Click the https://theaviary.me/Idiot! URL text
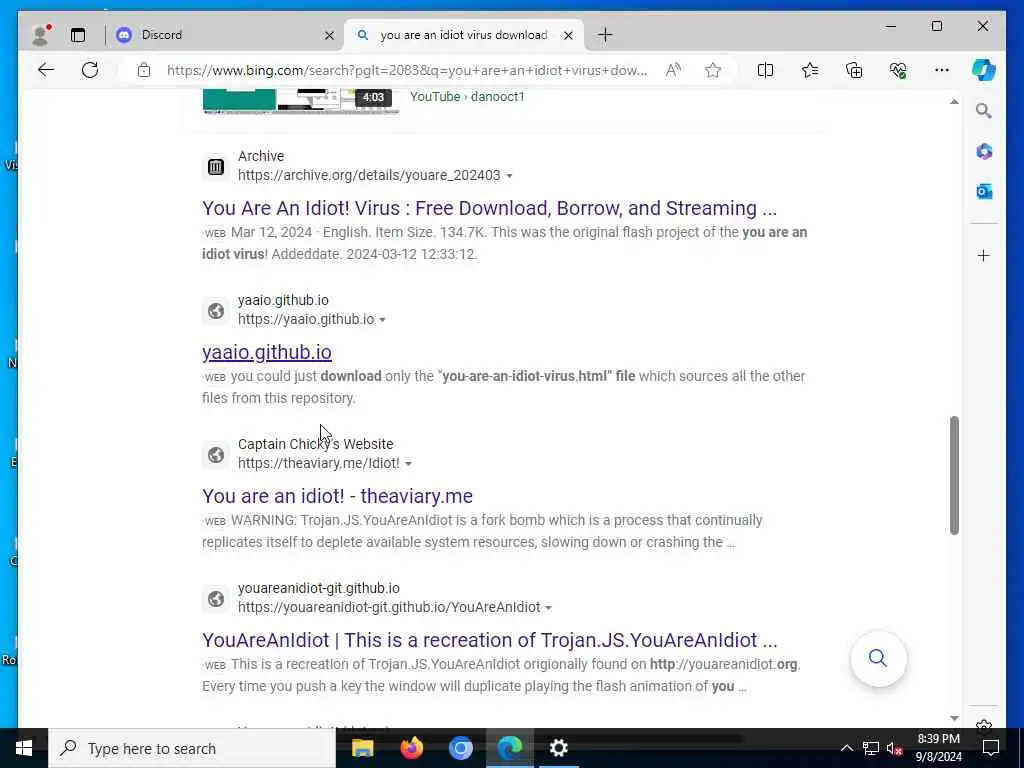 (319, 463)
